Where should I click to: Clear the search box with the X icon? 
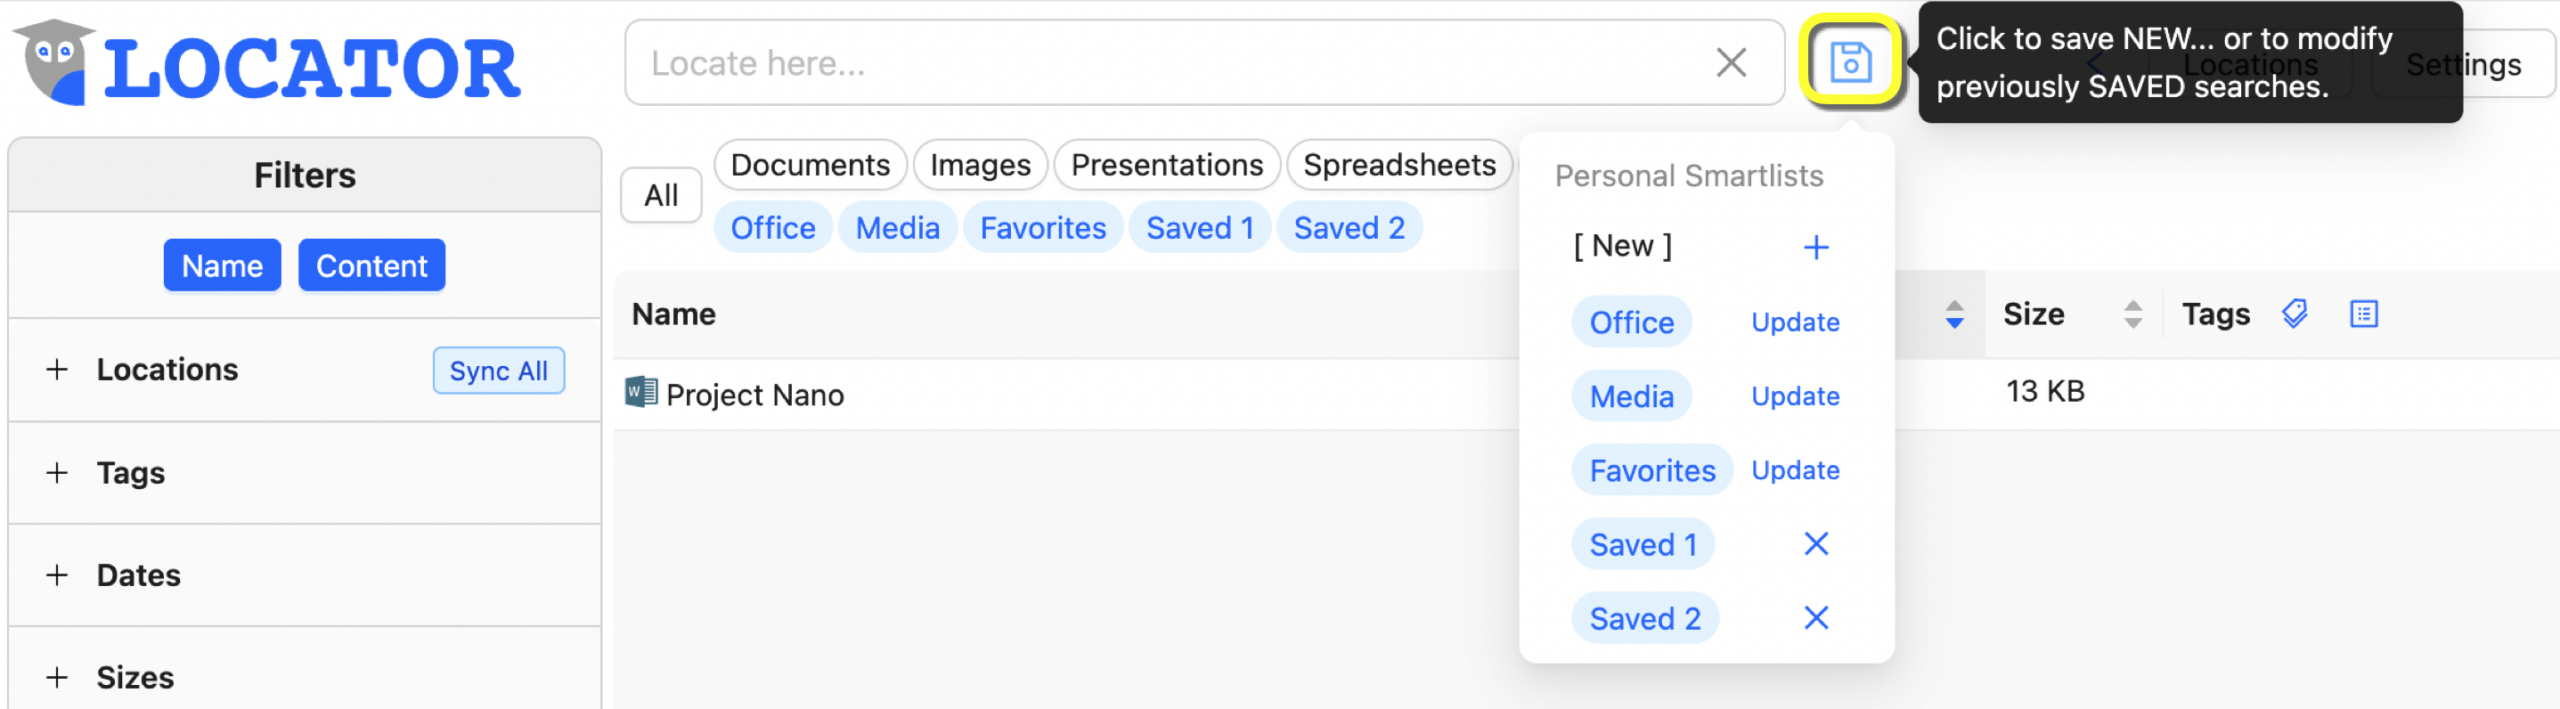click(x=1731, y=62)
